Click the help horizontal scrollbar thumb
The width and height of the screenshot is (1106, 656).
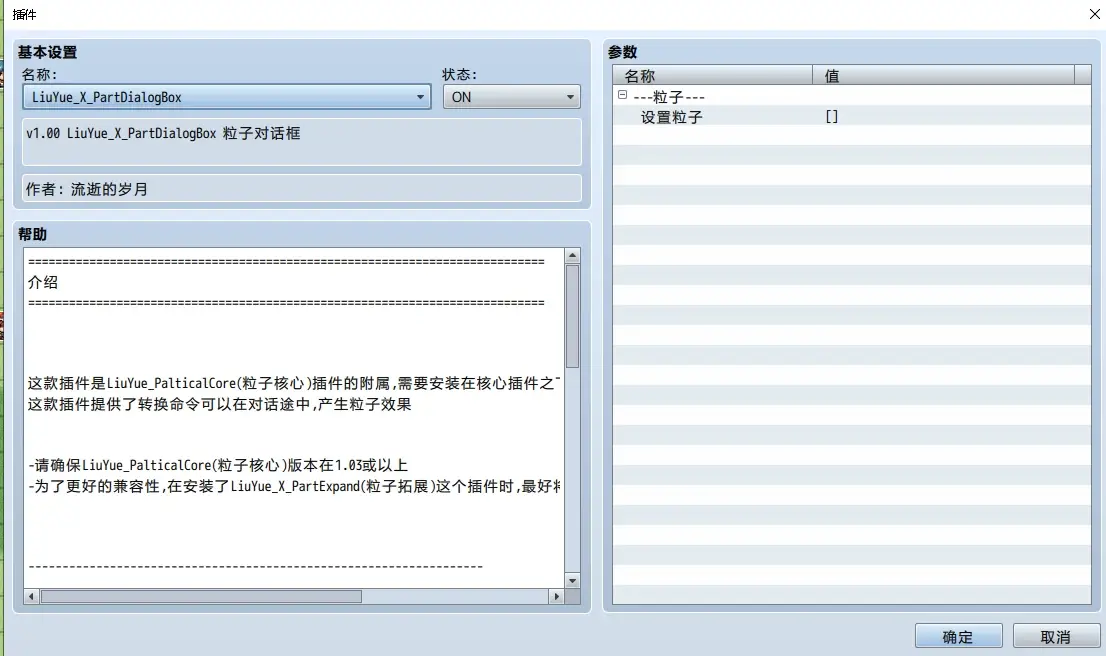coord(201,597)
